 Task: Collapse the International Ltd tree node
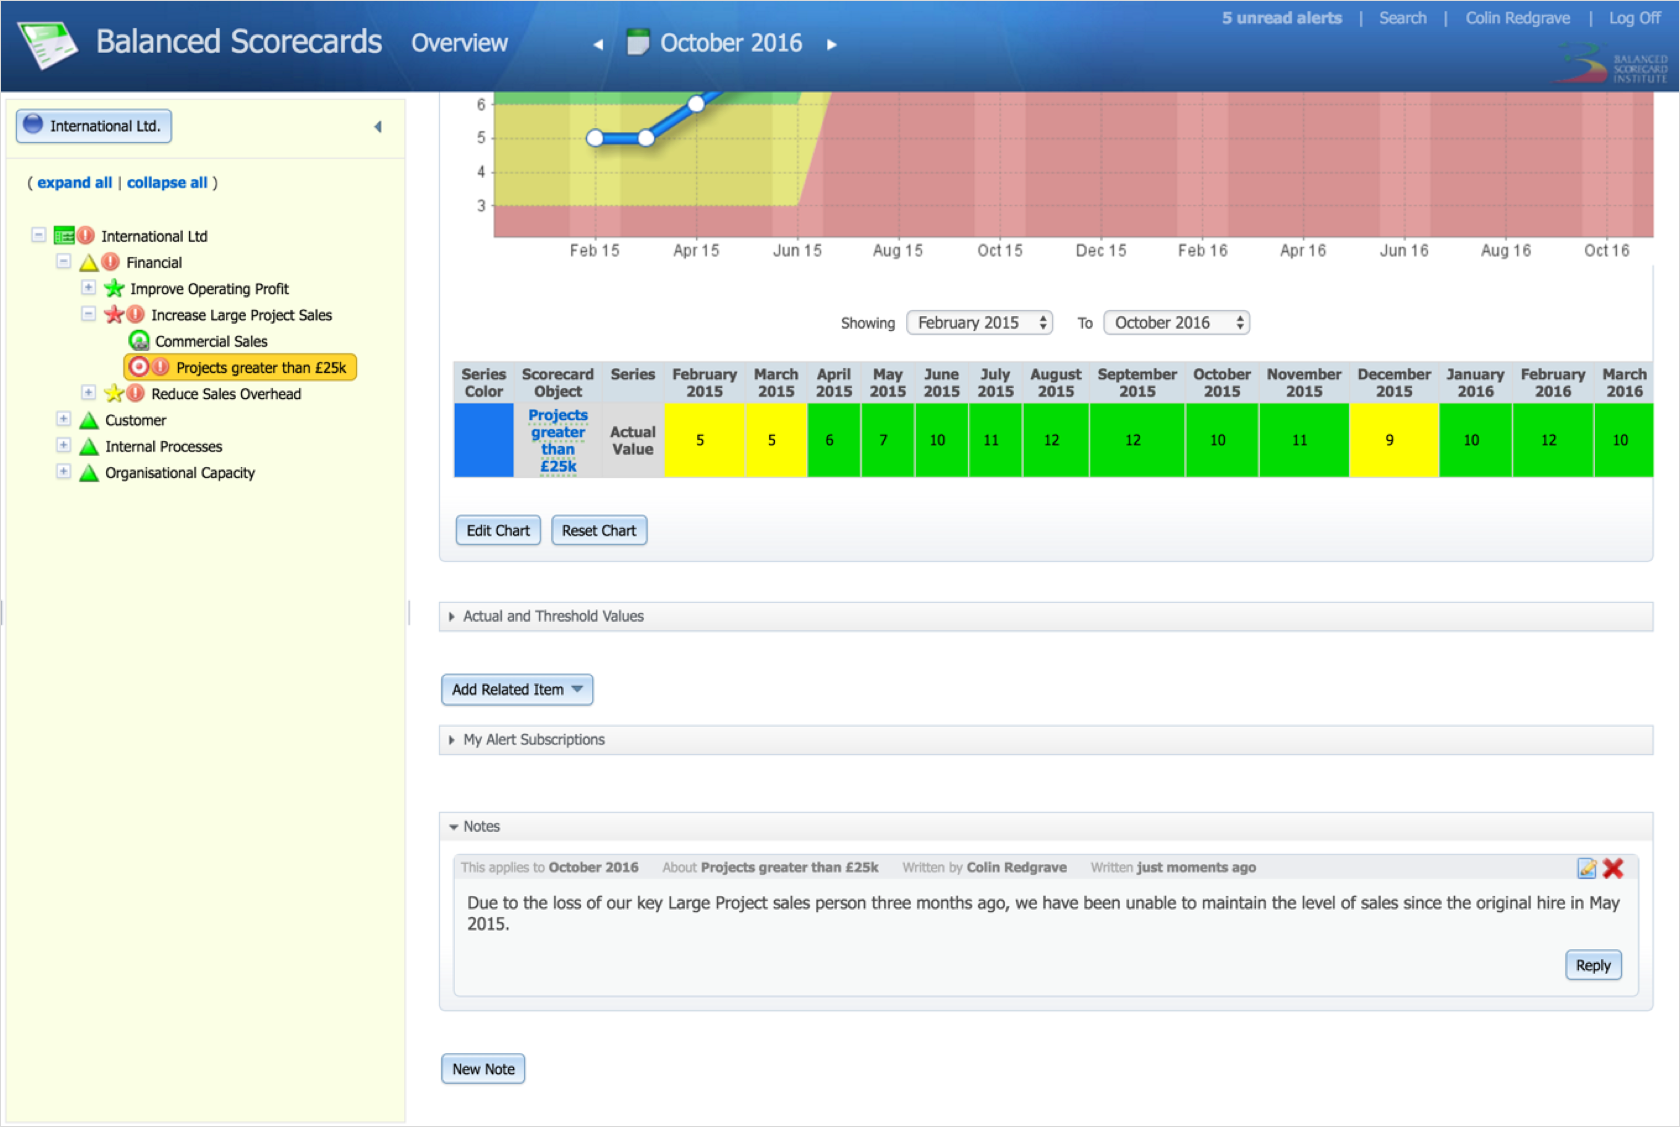(x=39, y=235)
